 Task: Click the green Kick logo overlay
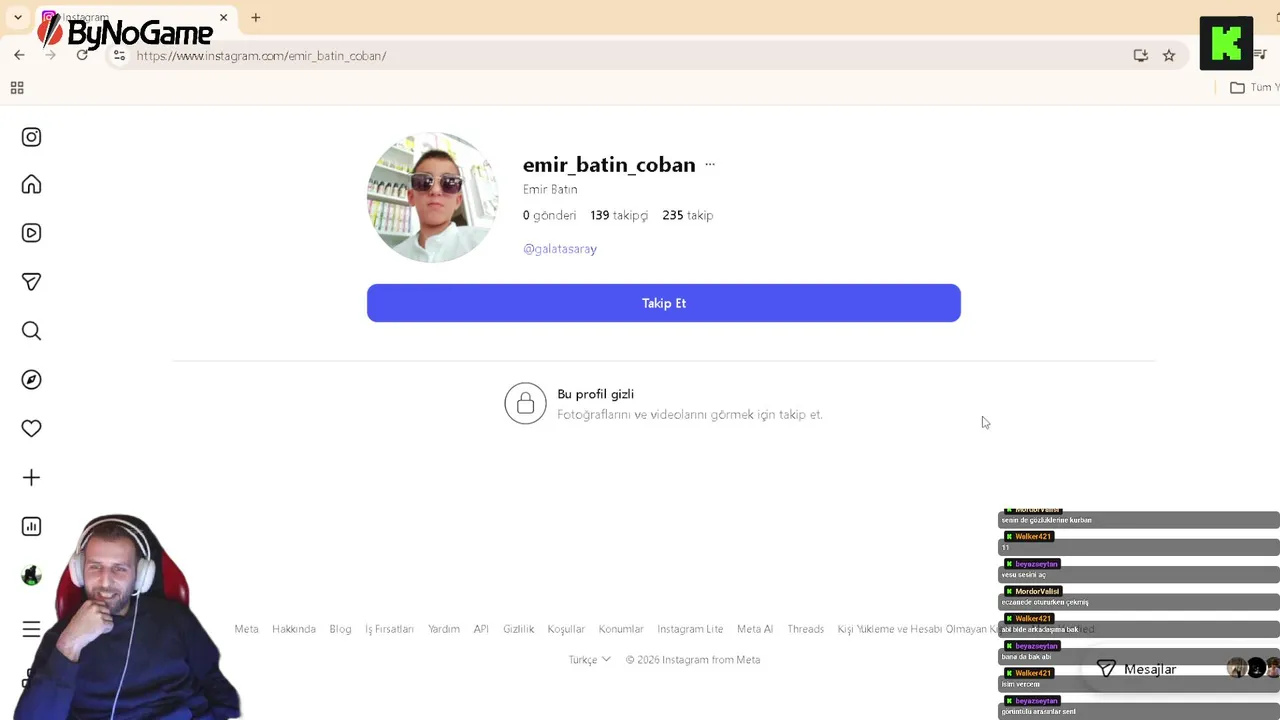pos(1226,43)
